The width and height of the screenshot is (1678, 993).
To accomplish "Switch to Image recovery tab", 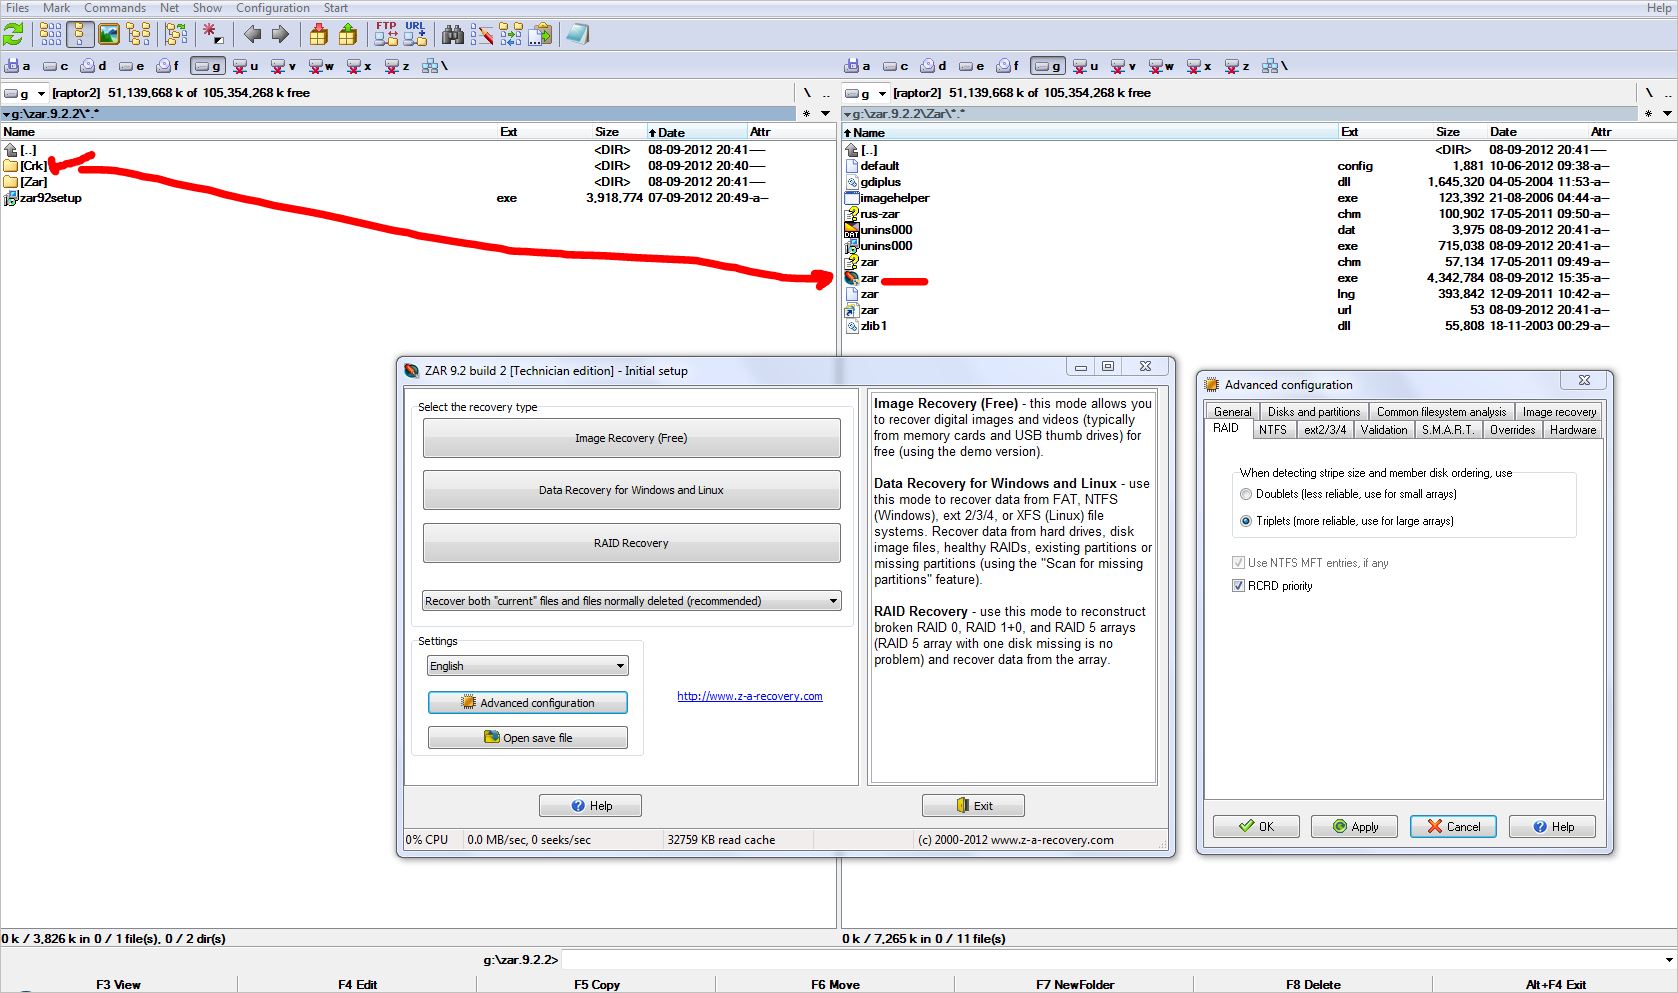I will (1559, 412).
